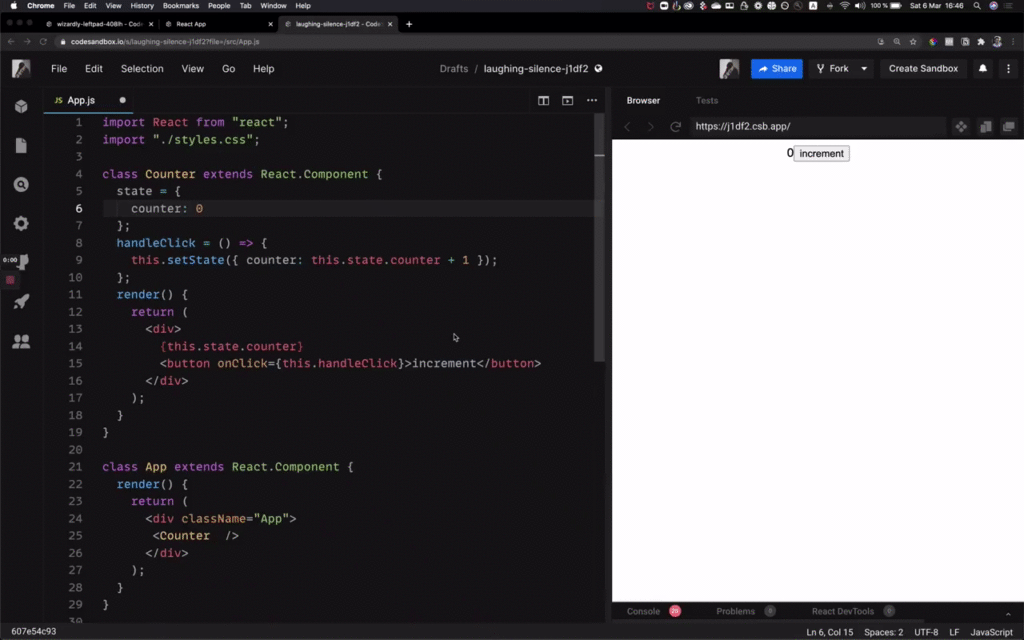This screenshot has height=640, width=1024.
Task: Click line number 21 in gutter
Action: click(x=75, y=467)
